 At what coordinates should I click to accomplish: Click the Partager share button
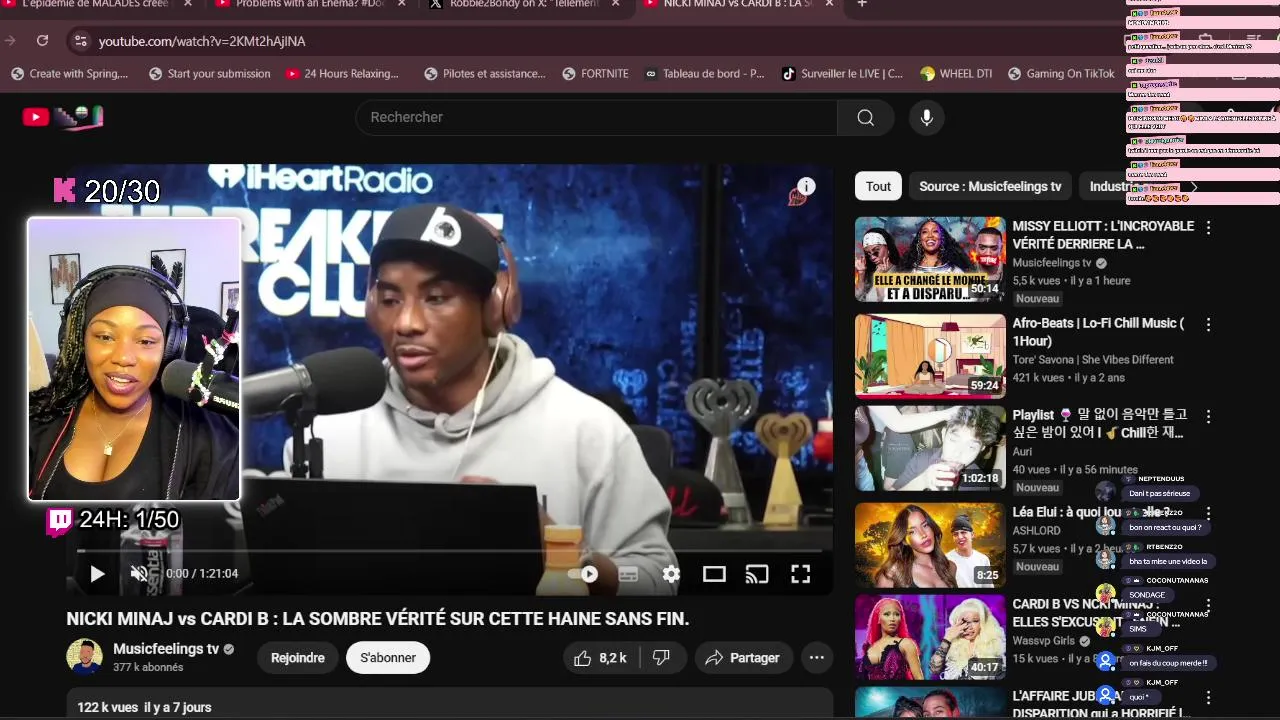pyautogui.click(x=742, y=658)
